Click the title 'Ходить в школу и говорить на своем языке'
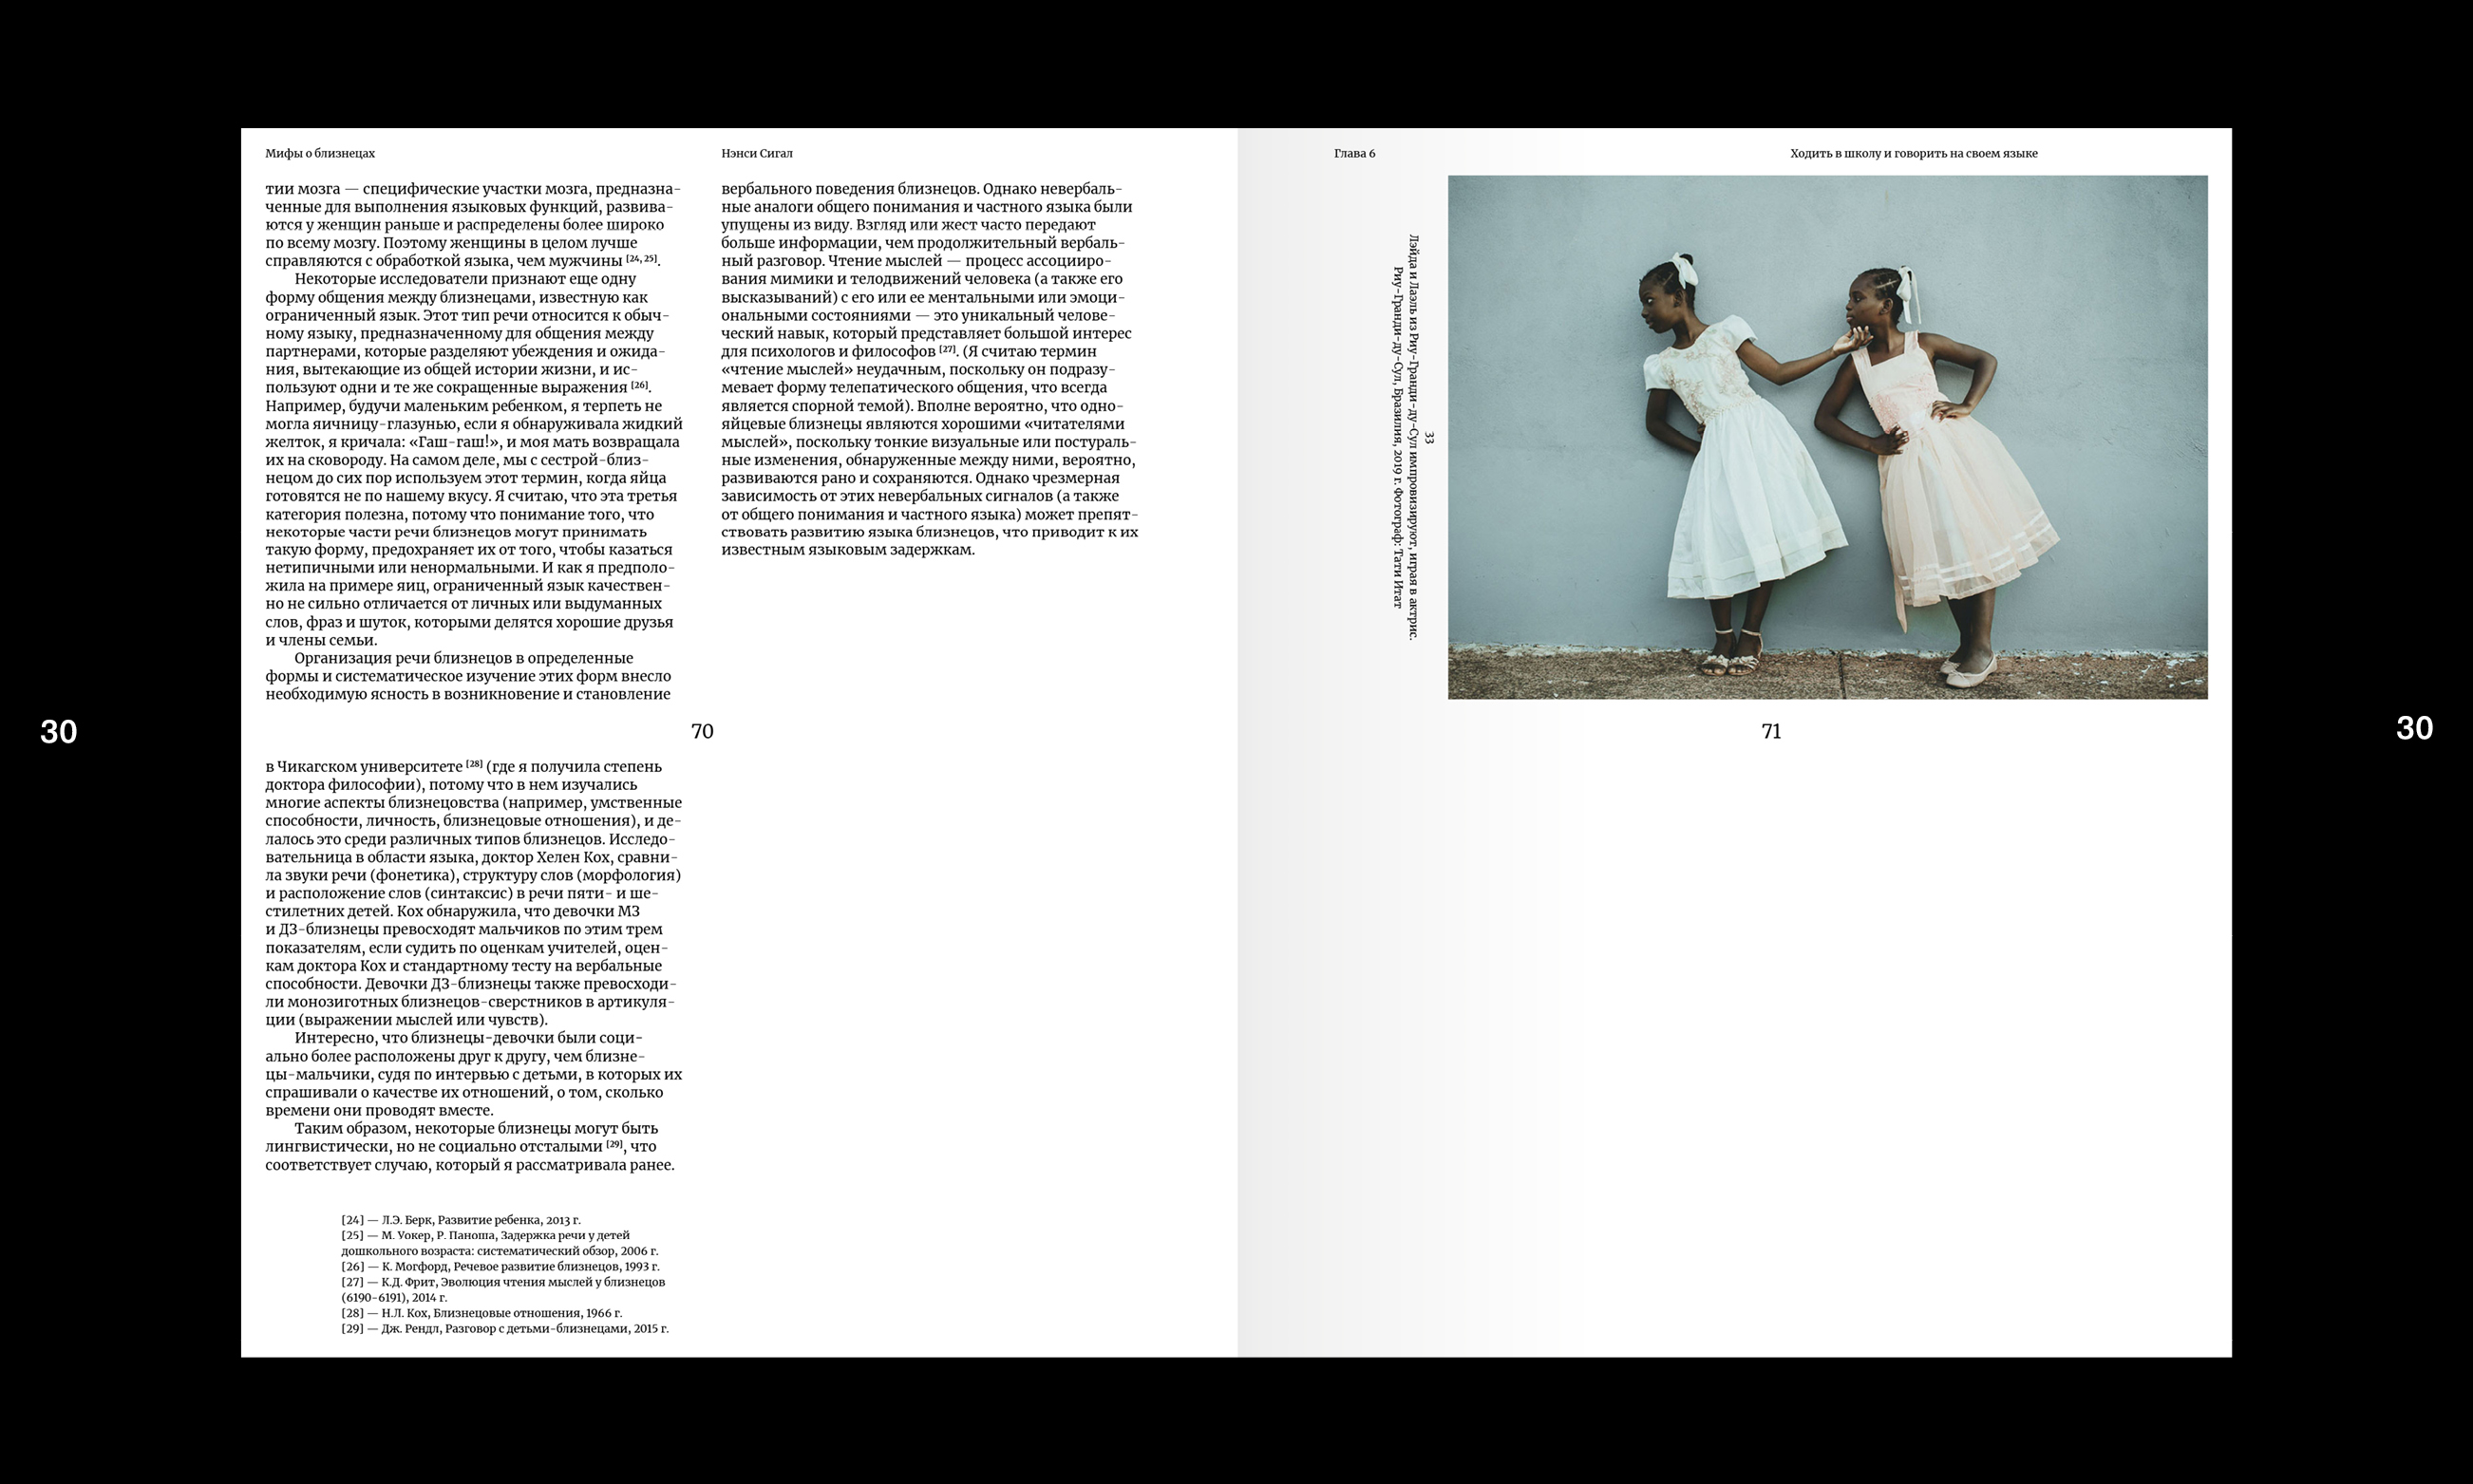Viewport: 2473px width, 1484px height. (x=1913, y=154)
